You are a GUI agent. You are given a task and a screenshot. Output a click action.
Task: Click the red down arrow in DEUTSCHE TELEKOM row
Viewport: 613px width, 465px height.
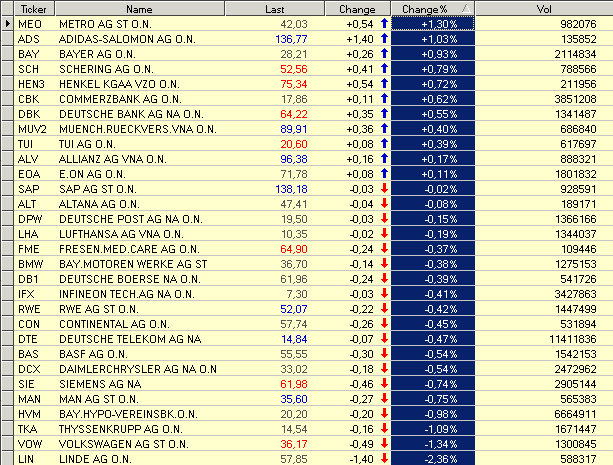coord(384,338)
